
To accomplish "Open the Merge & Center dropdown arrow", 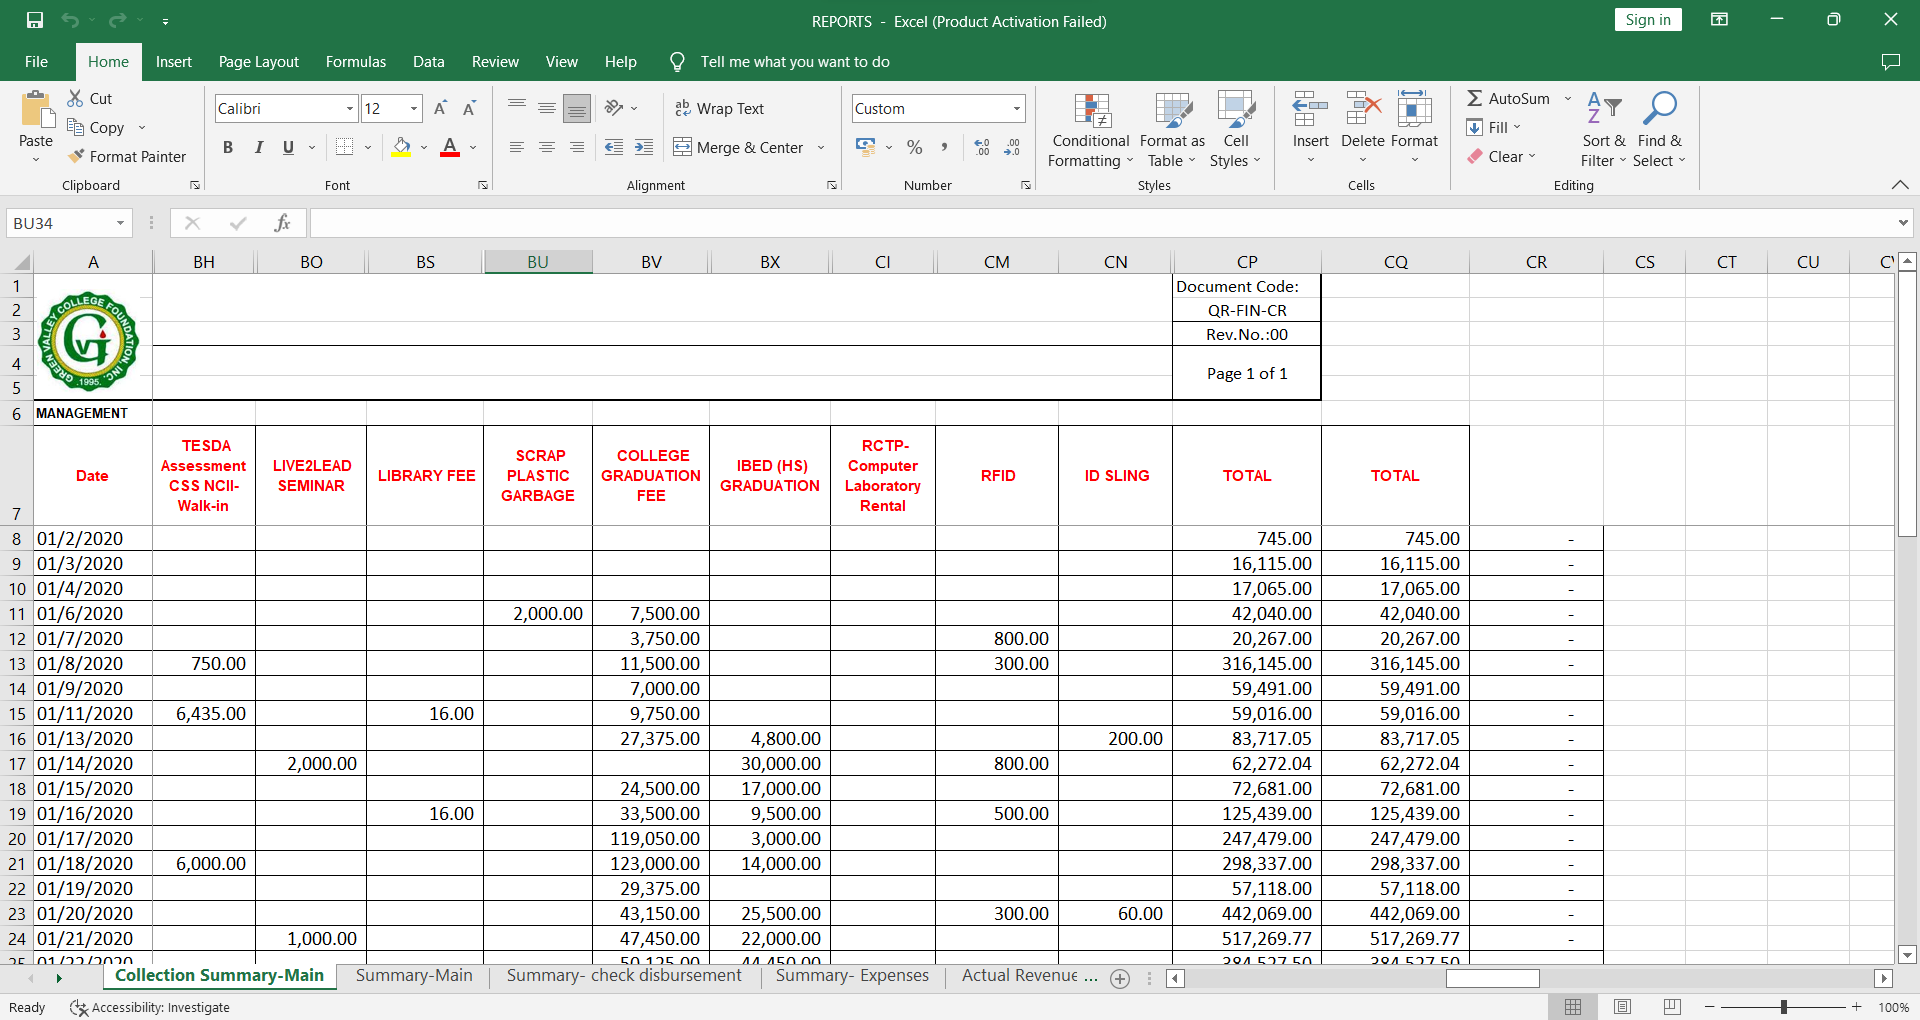I will [x=821, y=147].
